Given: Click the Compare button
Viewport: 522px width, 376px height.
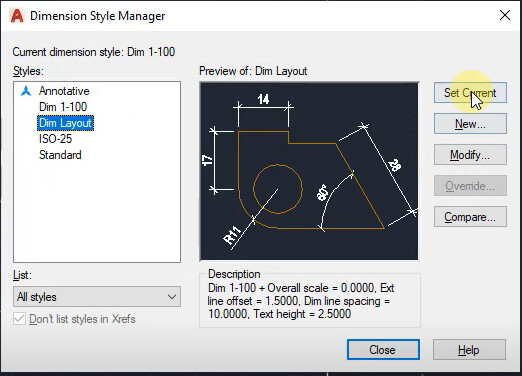Looking at the screenshot, I should [x=470, y=217].
